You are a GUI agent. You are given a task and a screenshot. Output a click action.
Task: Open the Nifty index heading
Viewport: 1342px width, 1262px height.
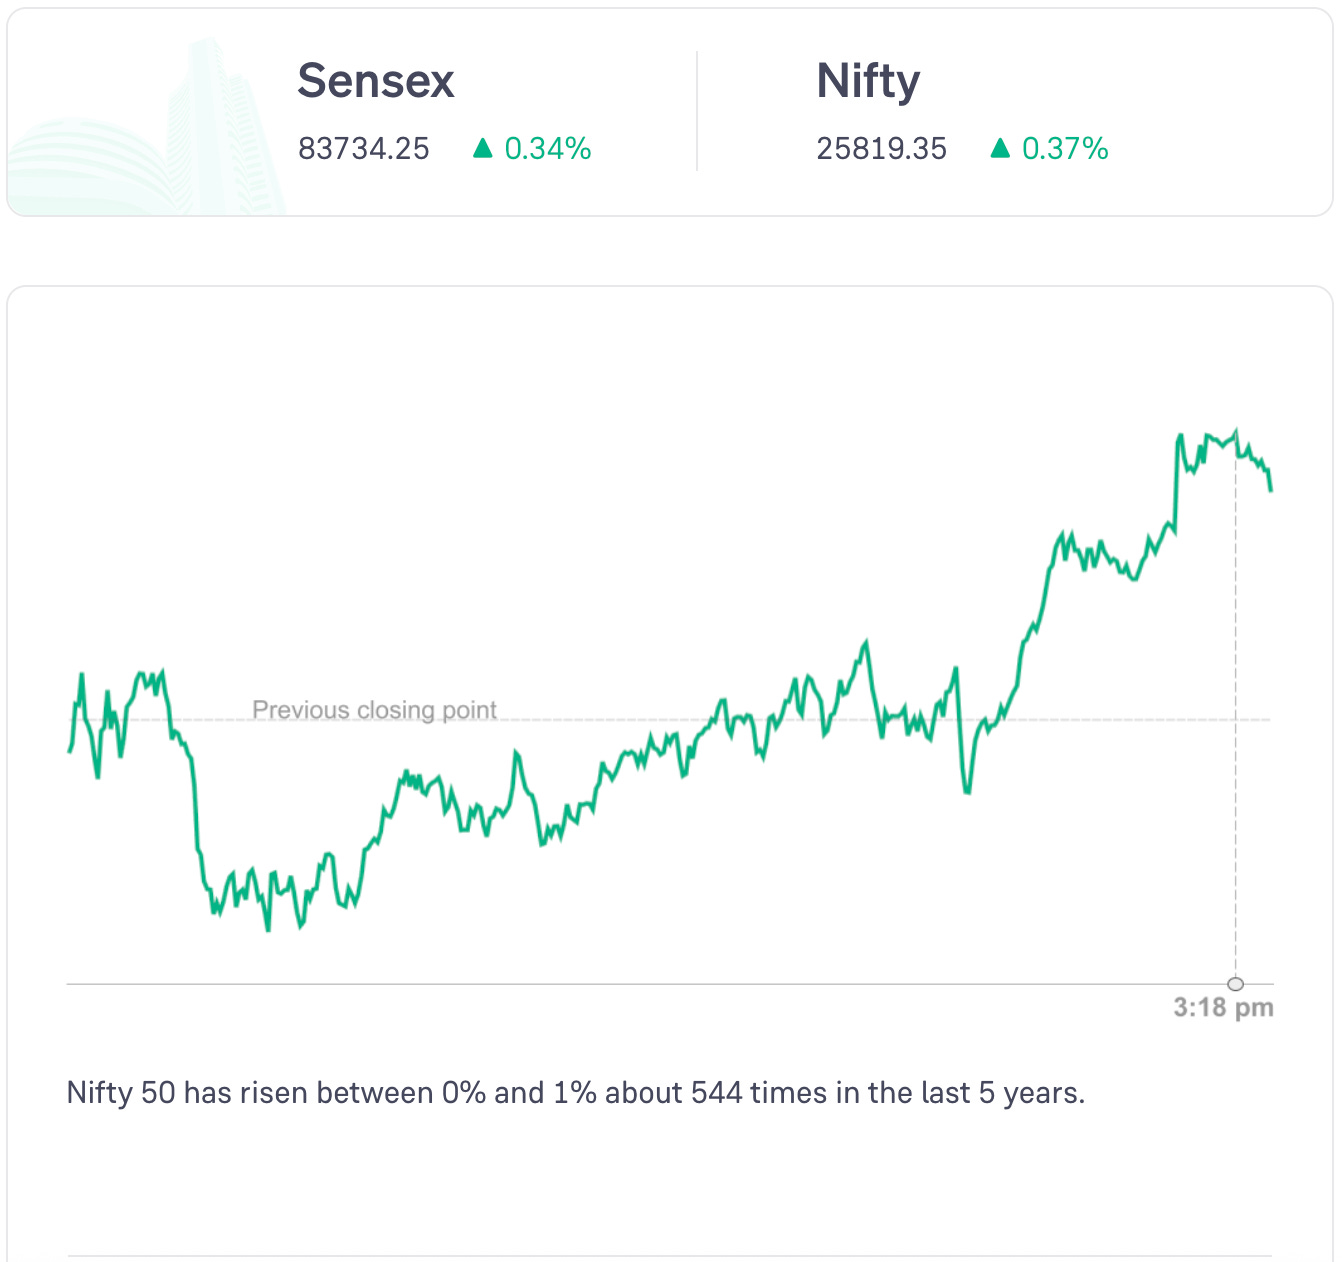(x=868, y=81)
